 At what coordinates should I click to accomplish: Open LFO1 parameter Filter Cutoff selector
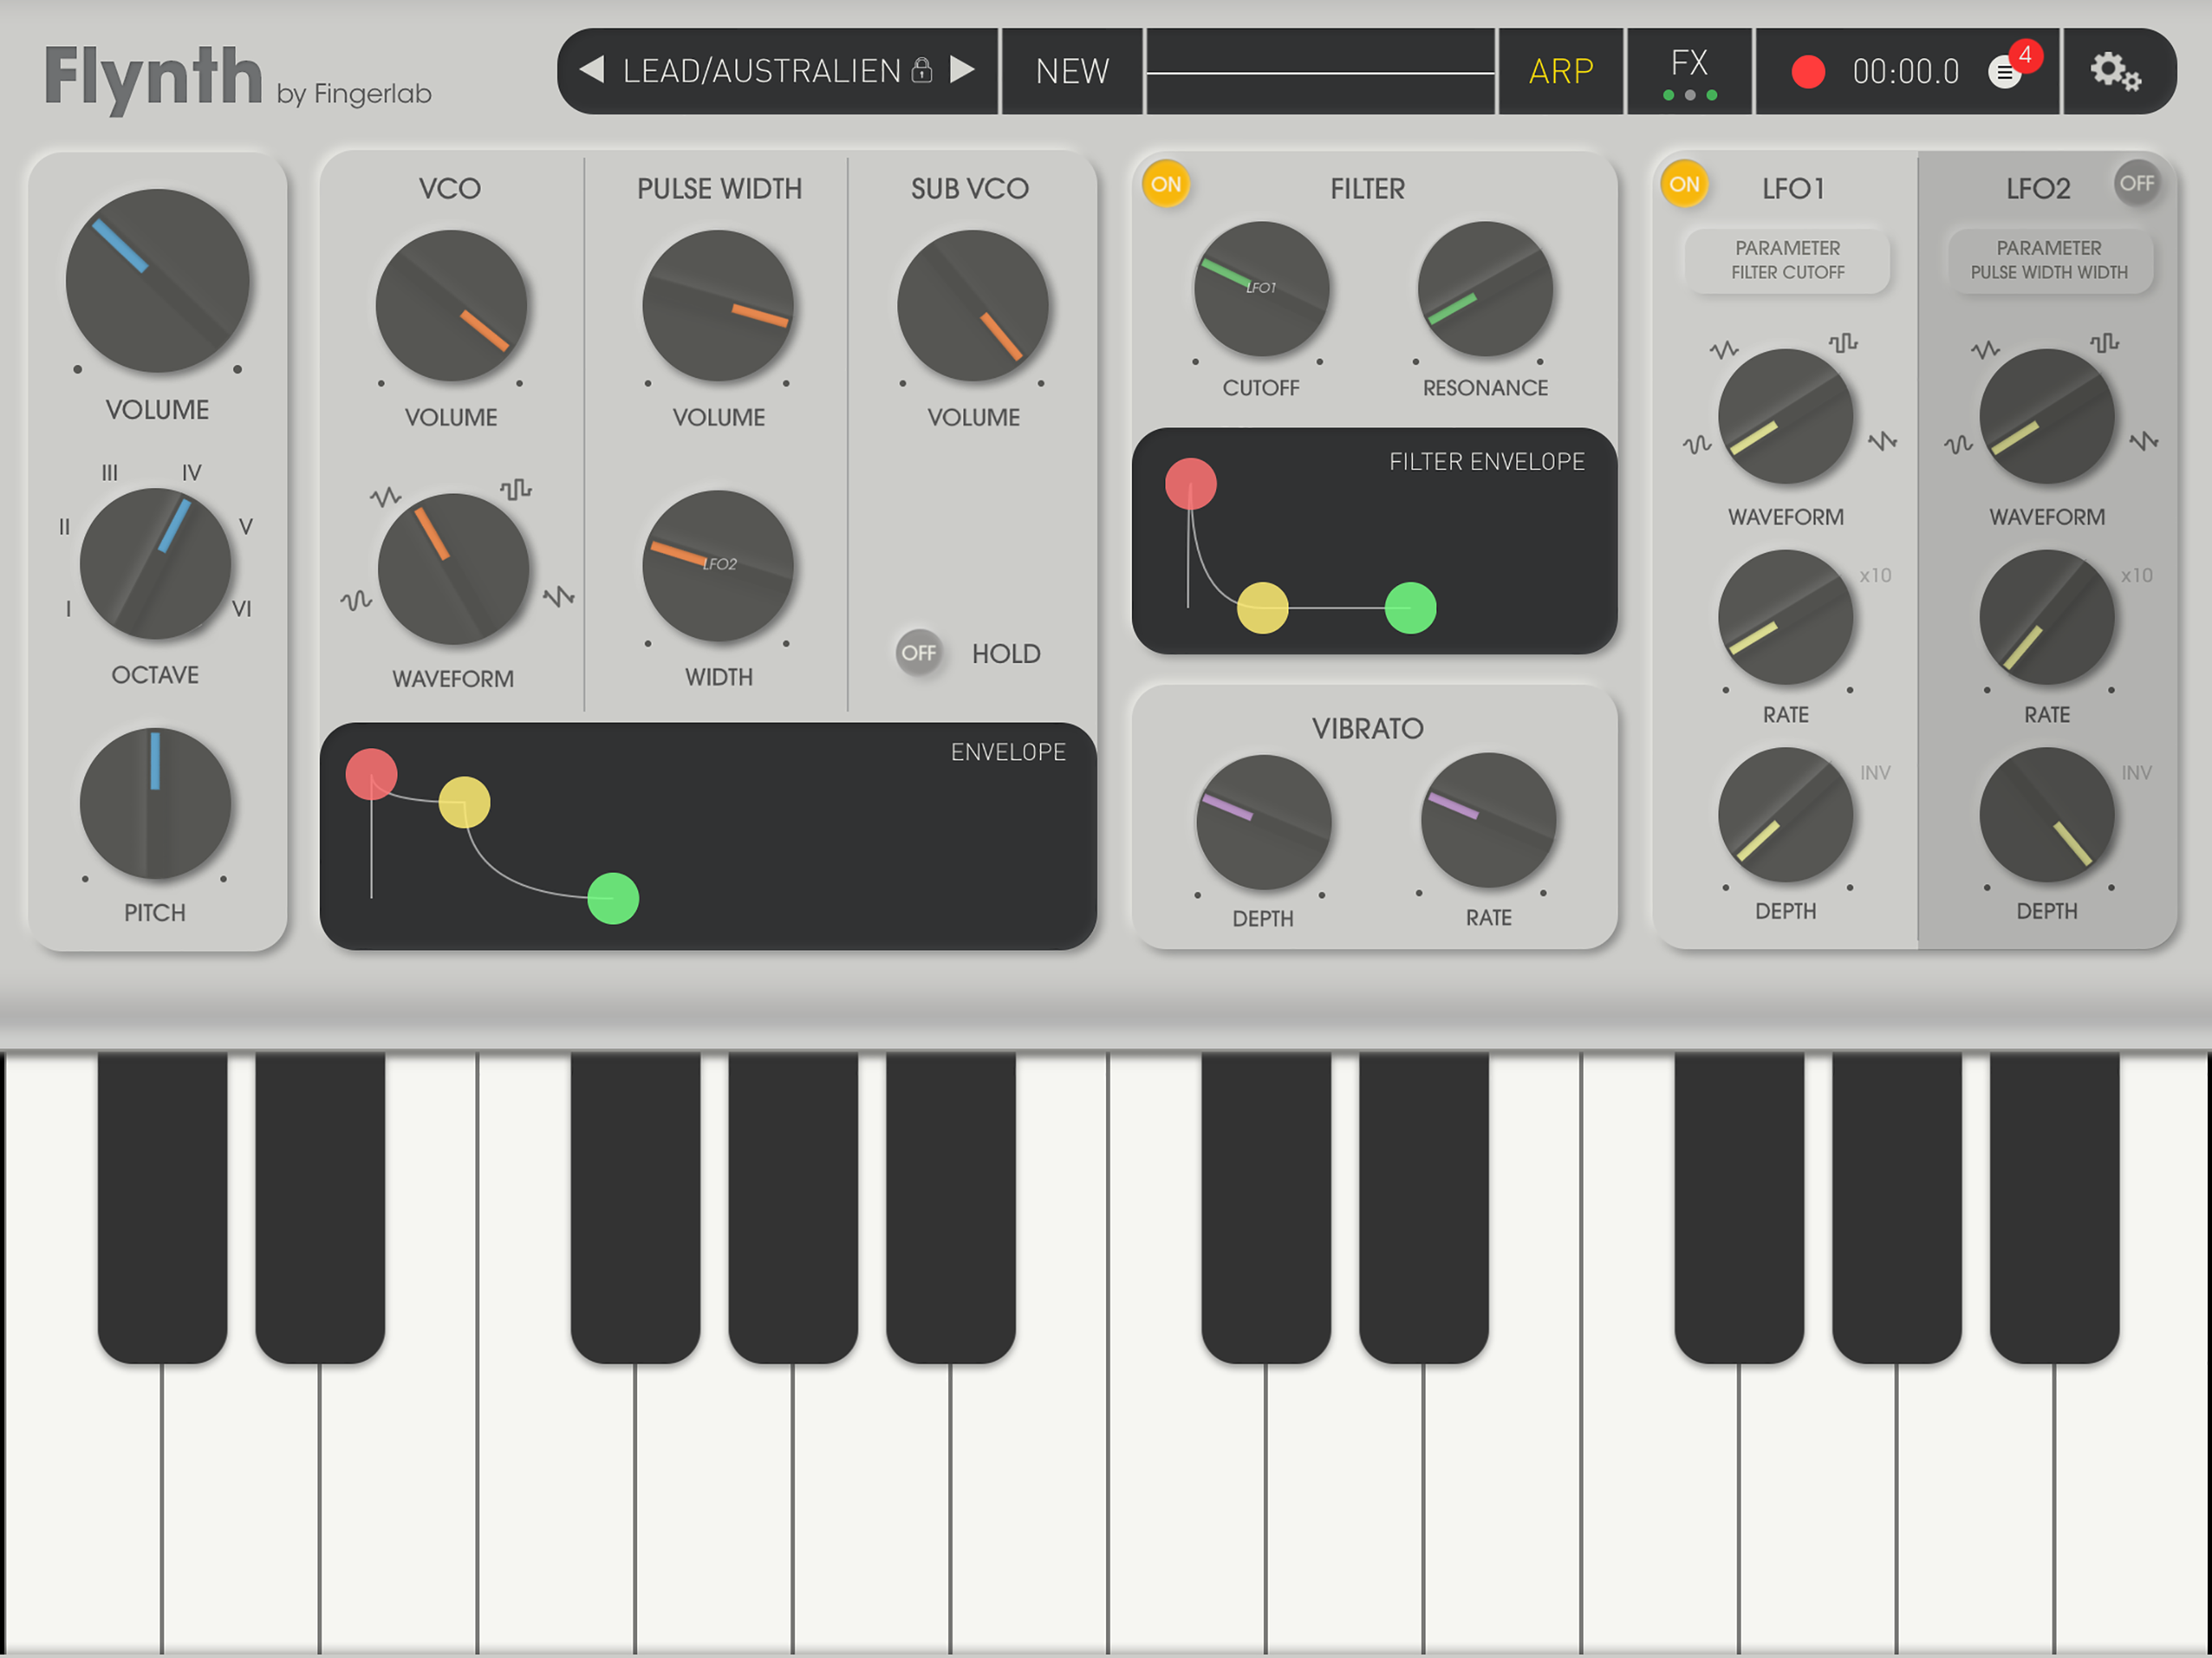click(1787, 260)
